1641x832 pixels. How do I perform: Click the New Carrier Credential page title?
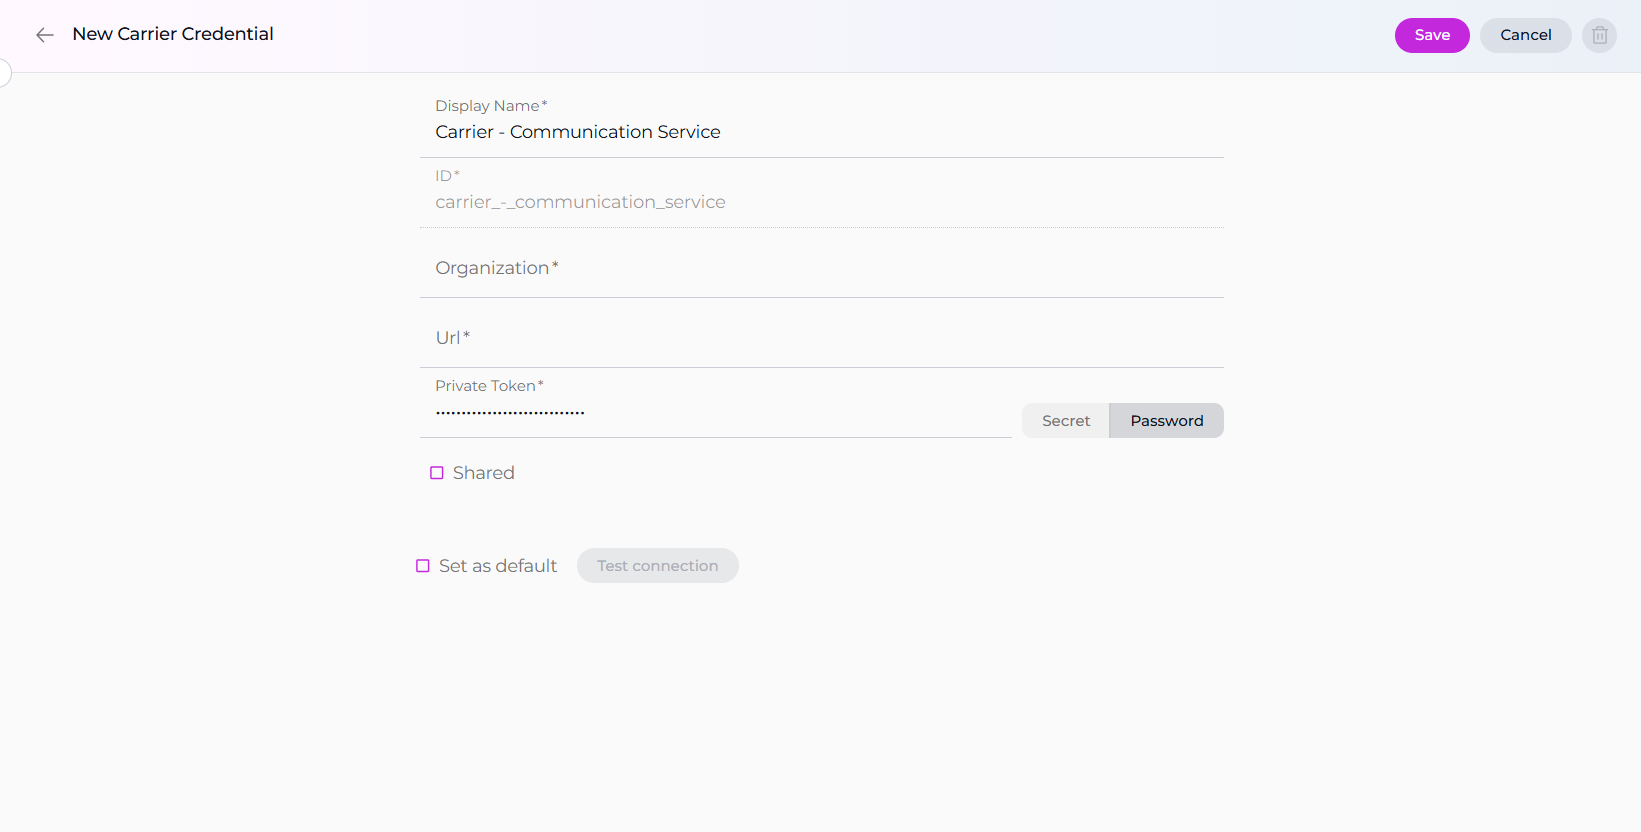173,34
